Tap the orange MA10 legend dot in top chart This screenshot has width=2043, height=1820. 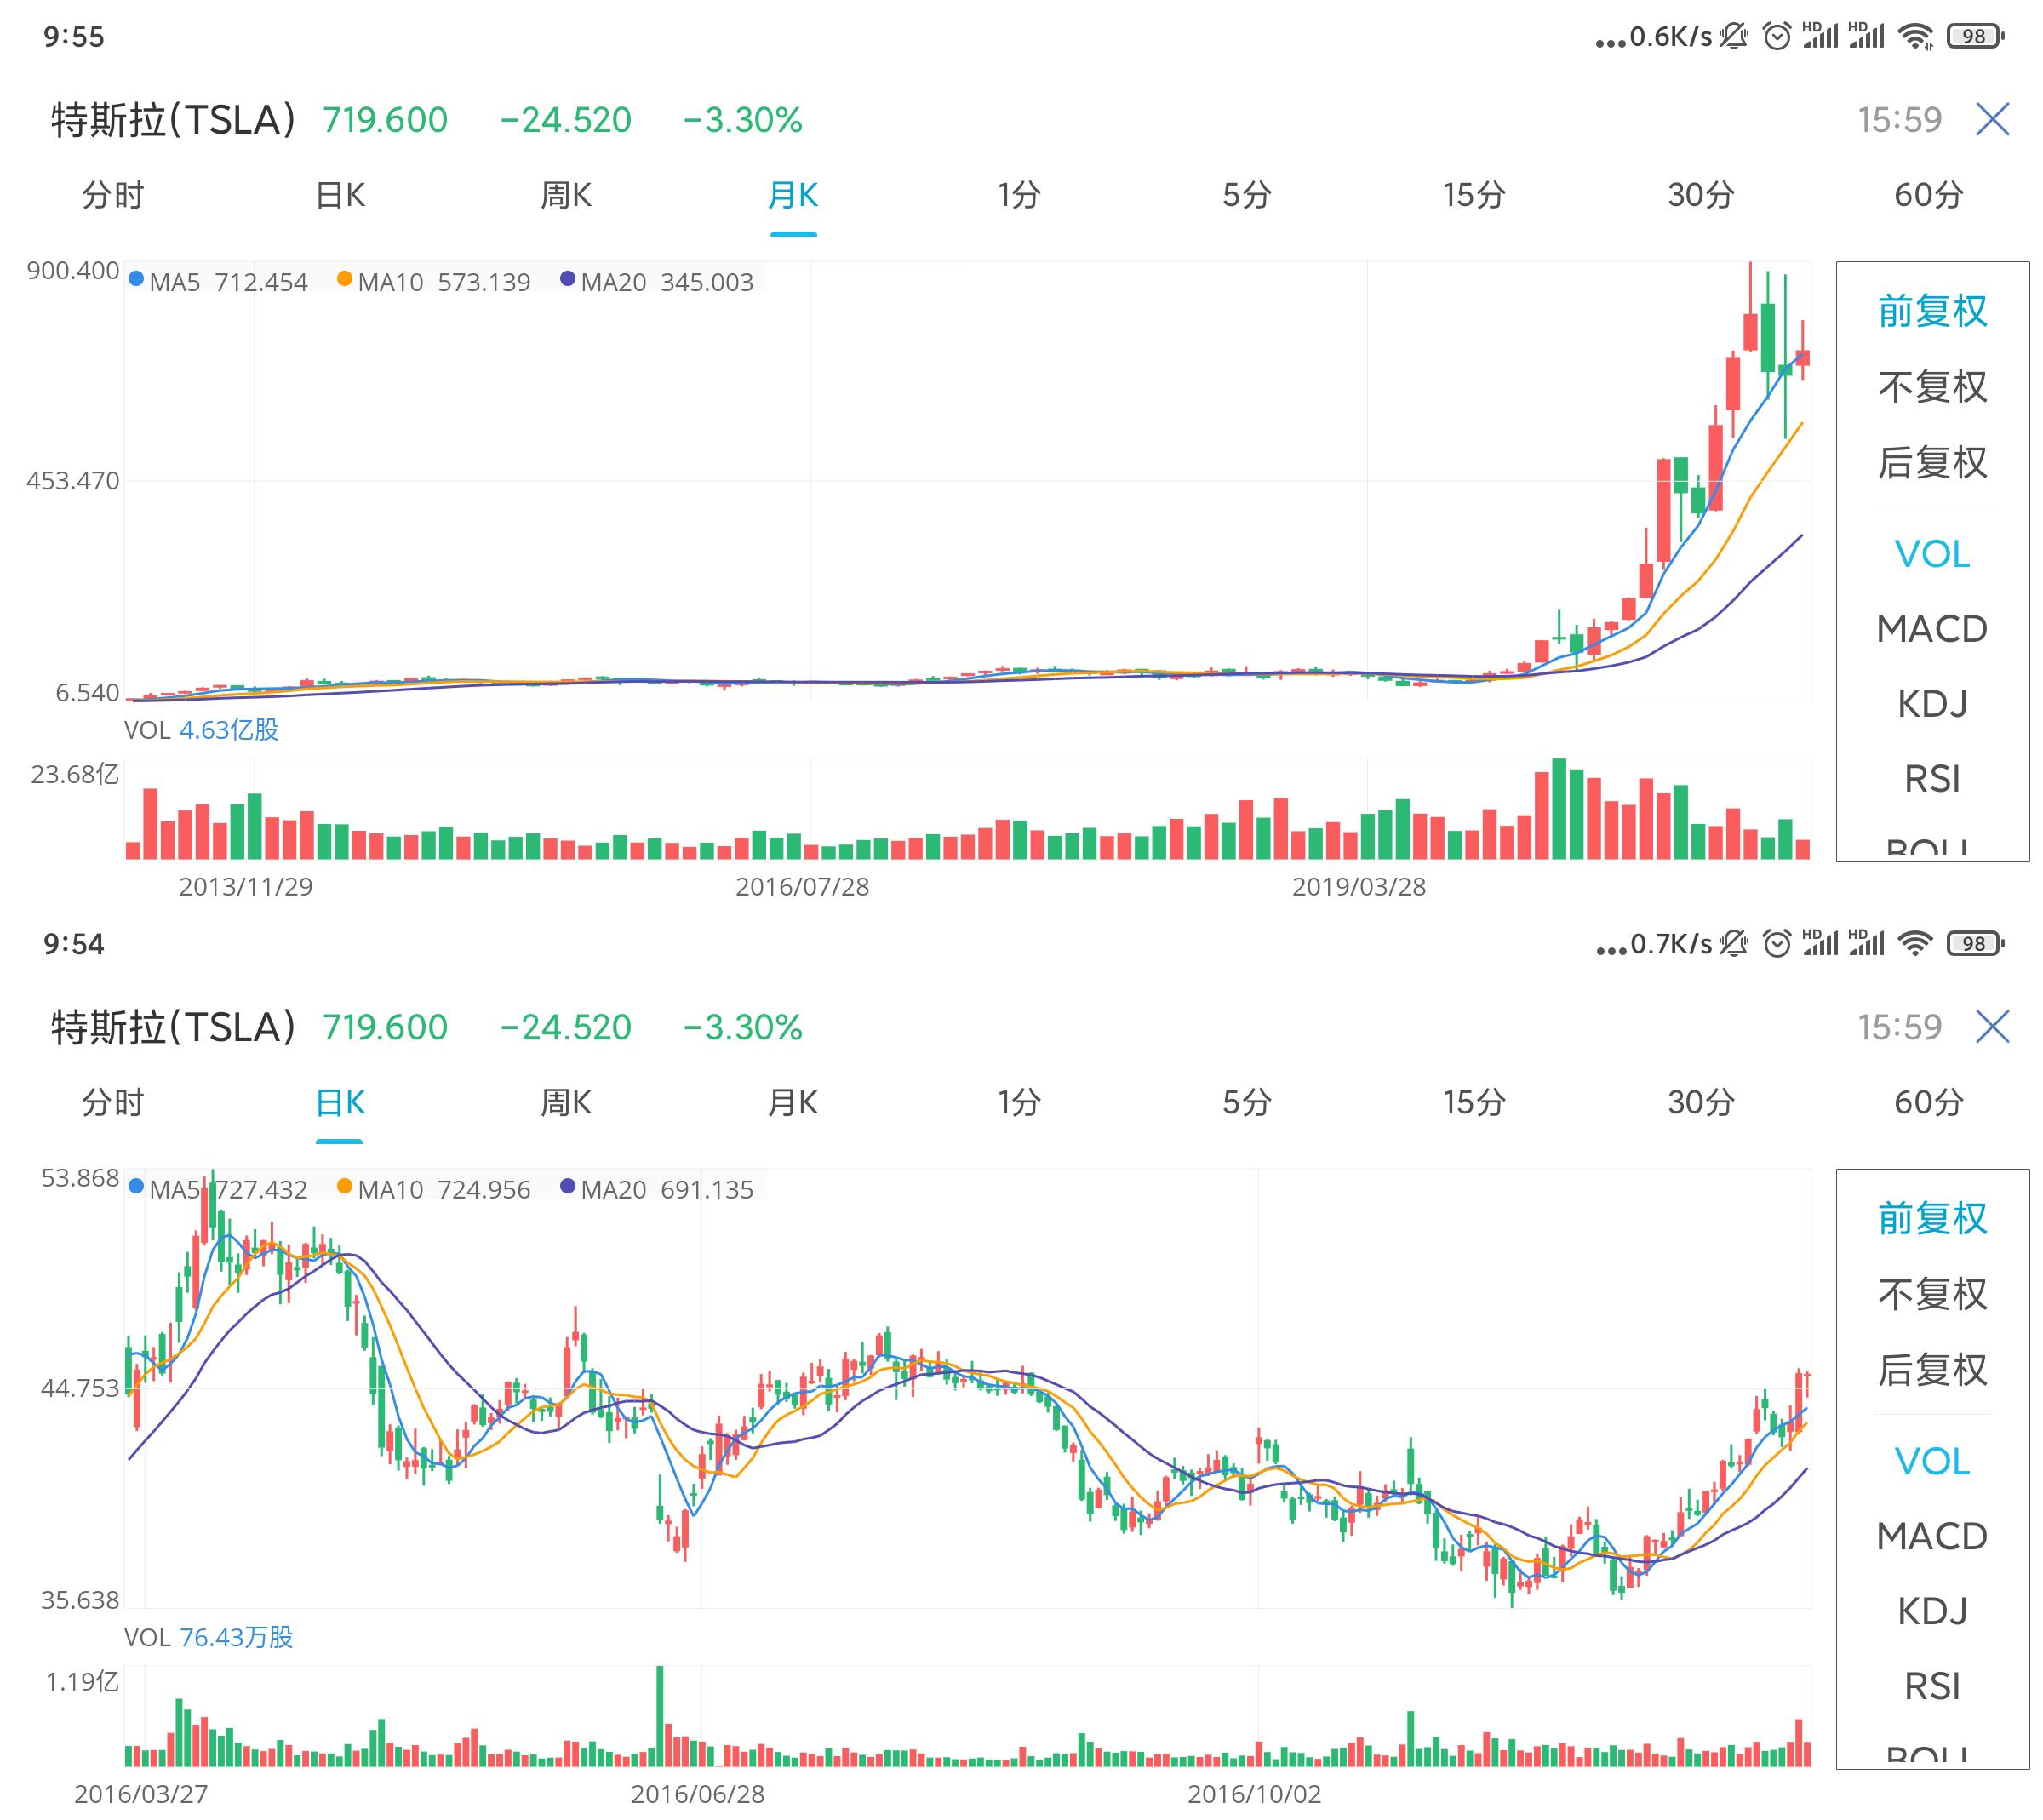click(x=344, y=279)
